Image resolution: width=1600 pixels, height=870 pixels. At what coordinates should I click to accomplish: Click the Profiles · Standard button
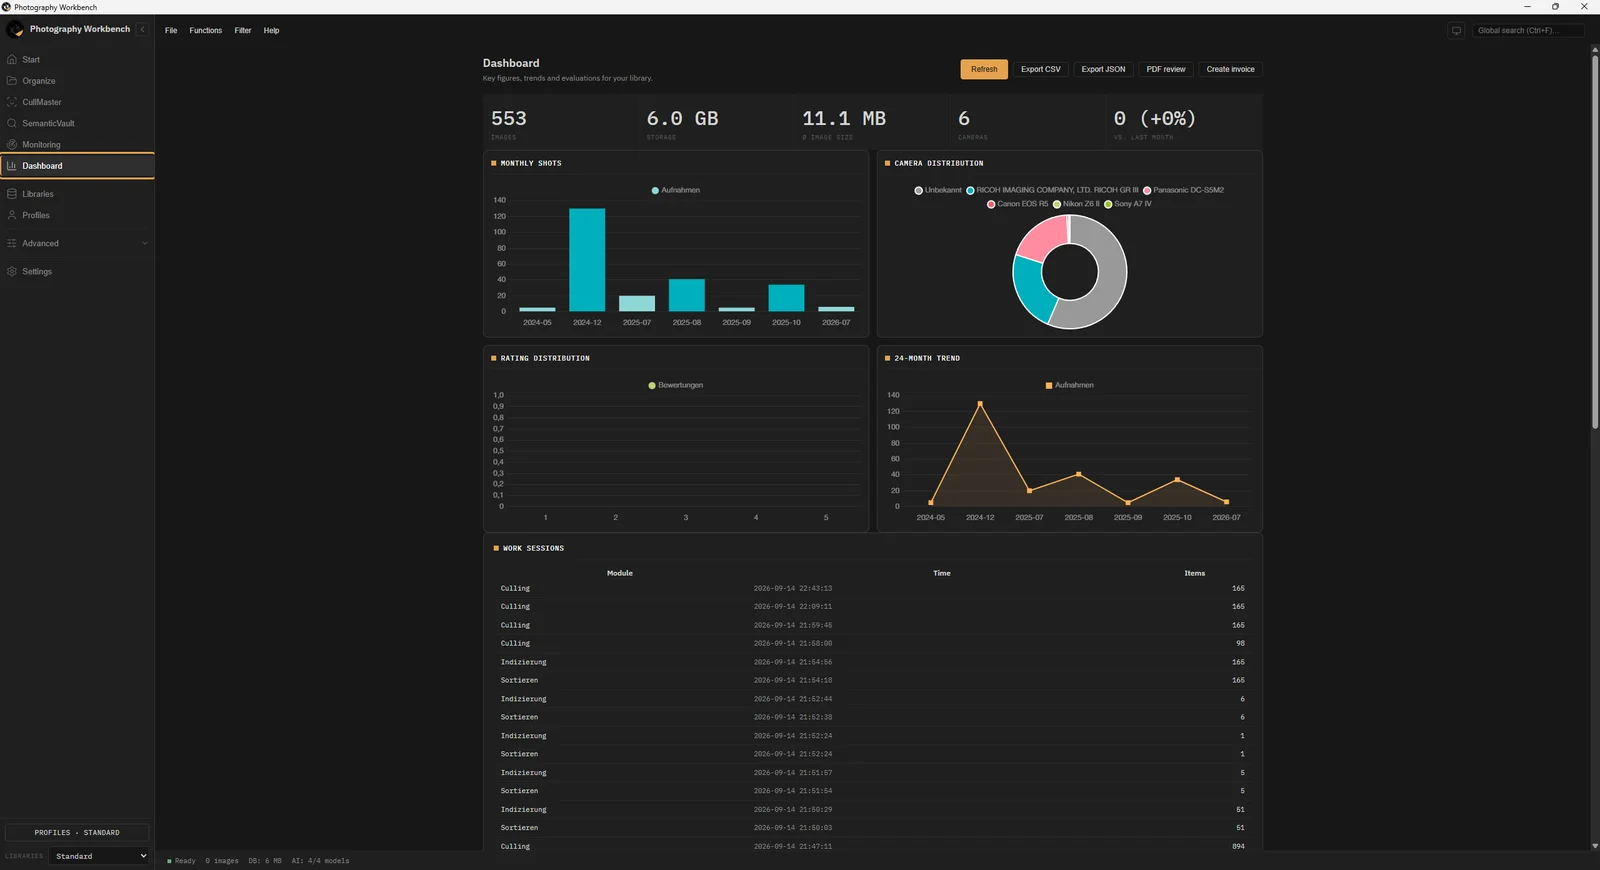point(77,832)
